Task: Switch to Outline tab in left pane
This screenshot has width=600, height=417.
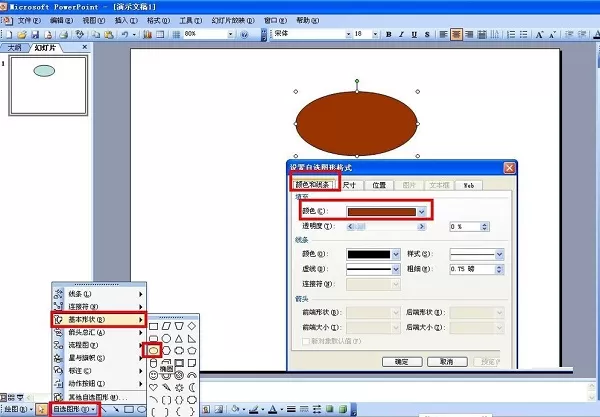Action: tap(15, 48)
